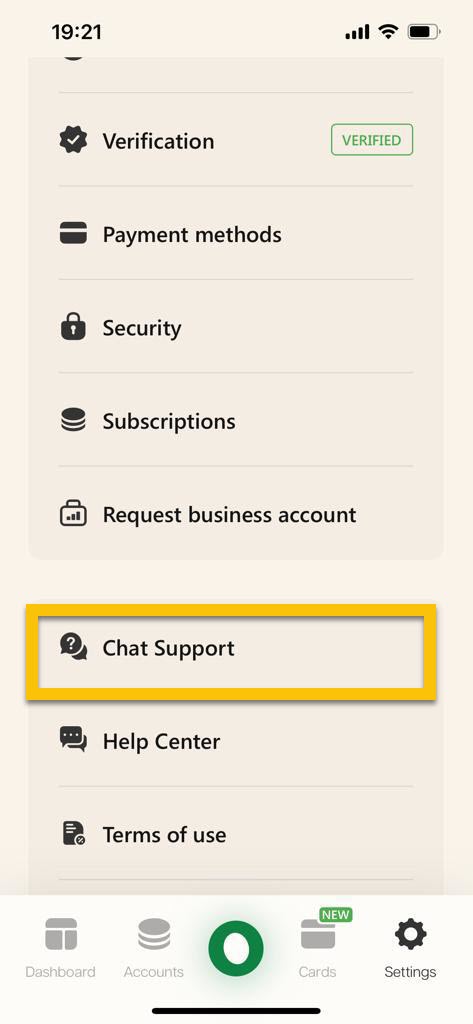The image size is (473, 1024).
Task: Select Request business account
Action: [236, 513]
